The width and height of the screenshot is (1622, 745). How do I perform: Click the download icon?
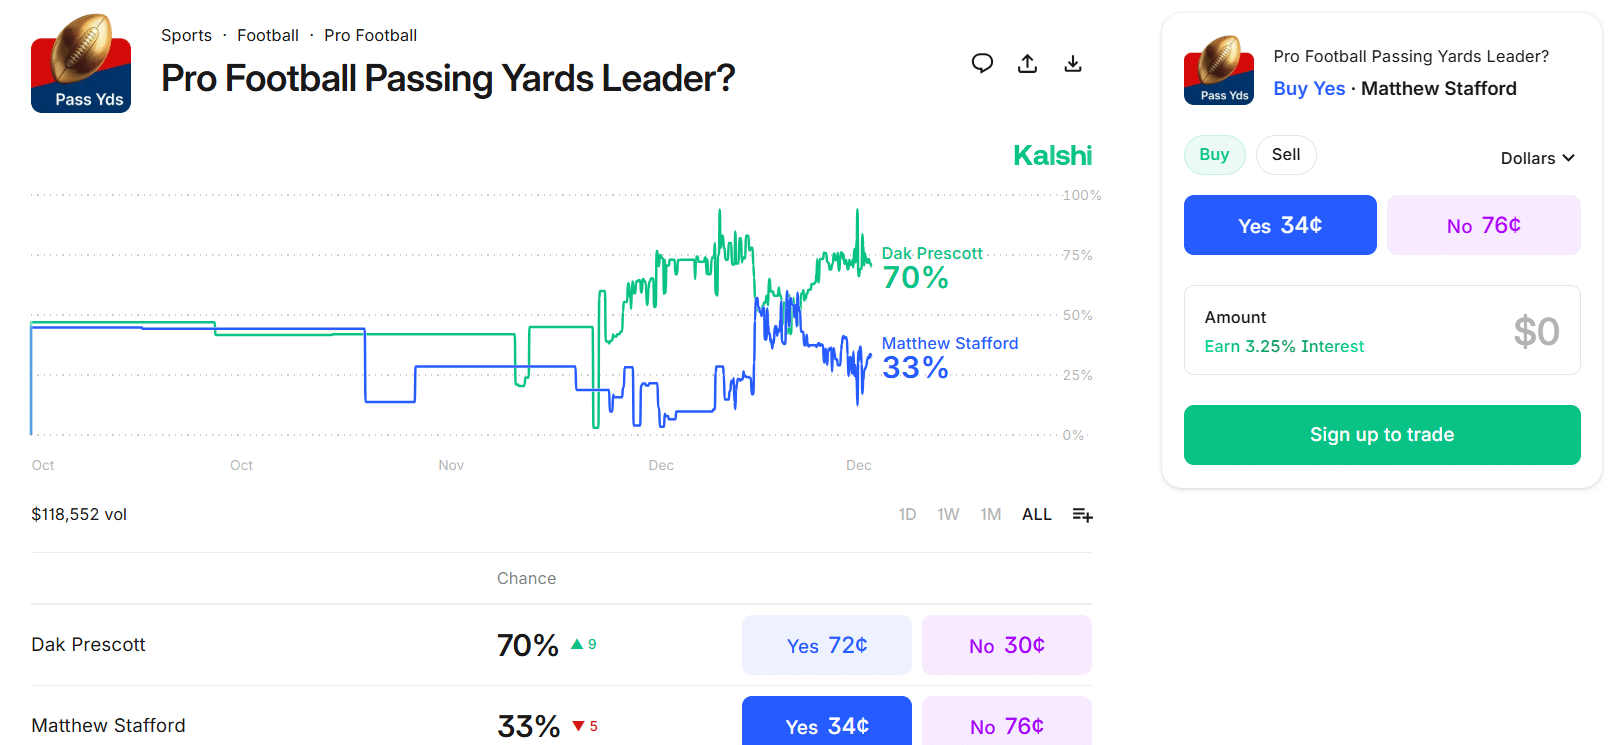[x=1073, y=64]
